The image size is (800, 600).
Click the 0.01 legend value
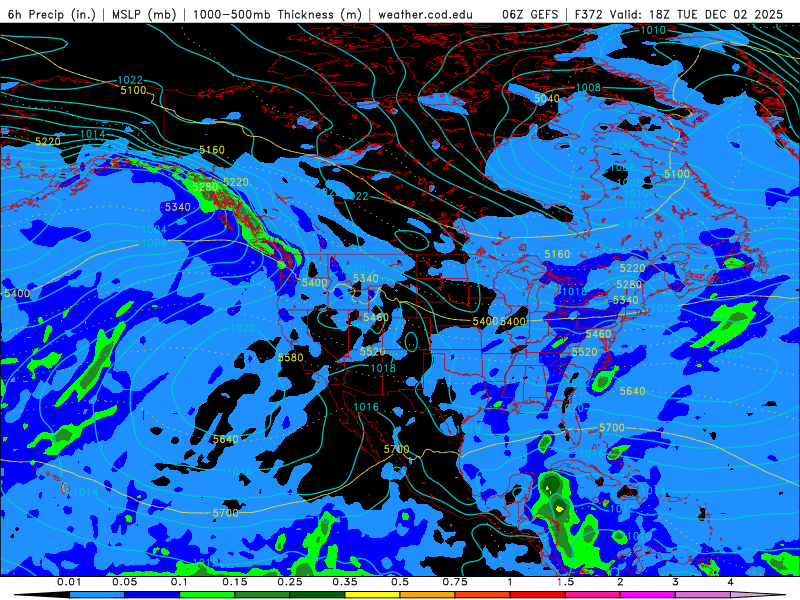coord(69,582)
